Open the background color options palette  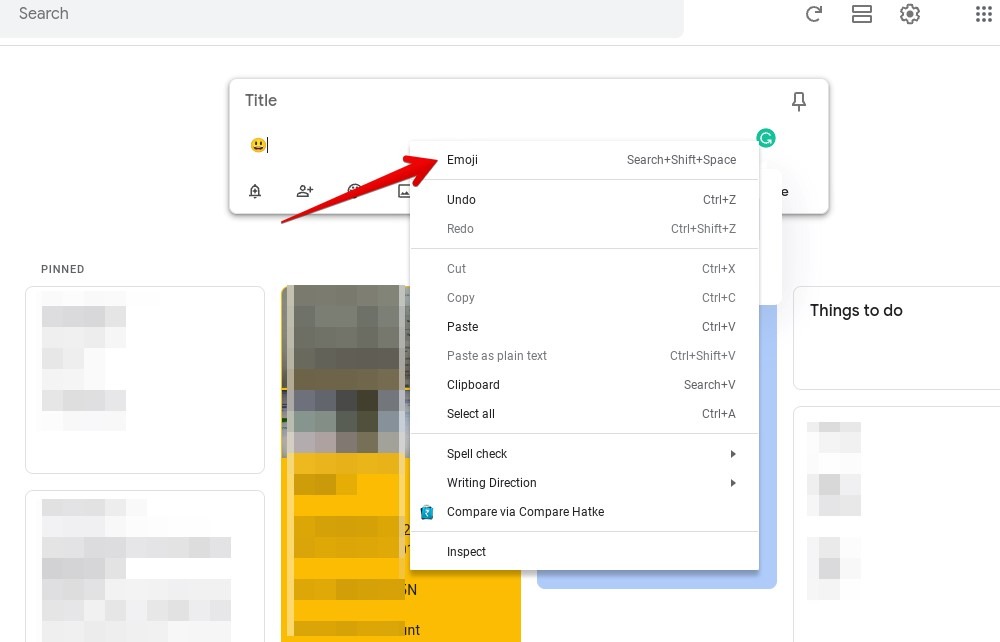click(x=355, y=191)
